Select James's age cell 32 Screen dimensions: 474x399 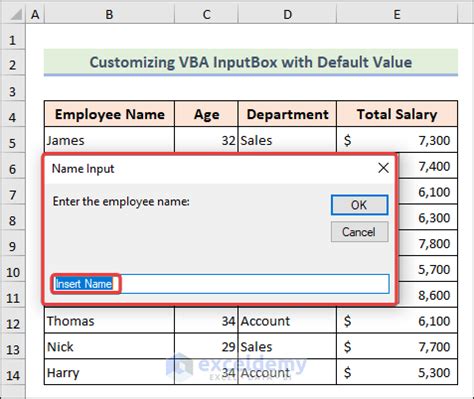[x=206, y=140]
